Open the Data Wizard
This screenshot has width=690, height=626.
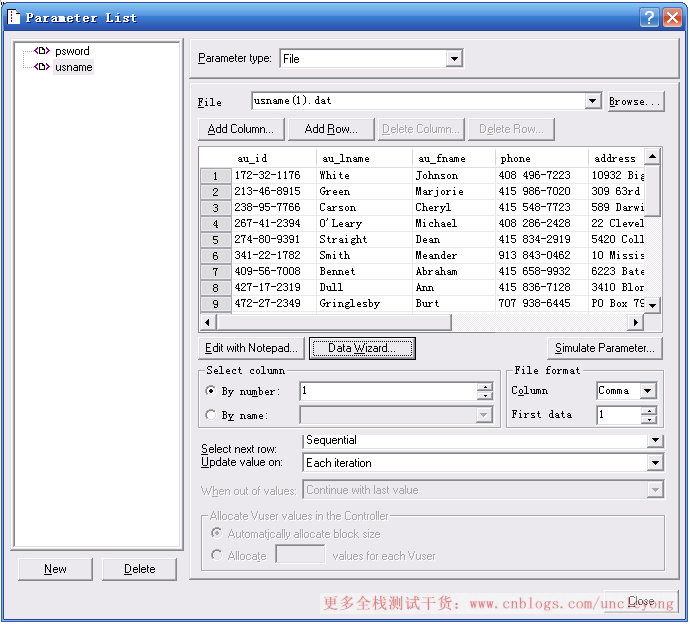362,348
